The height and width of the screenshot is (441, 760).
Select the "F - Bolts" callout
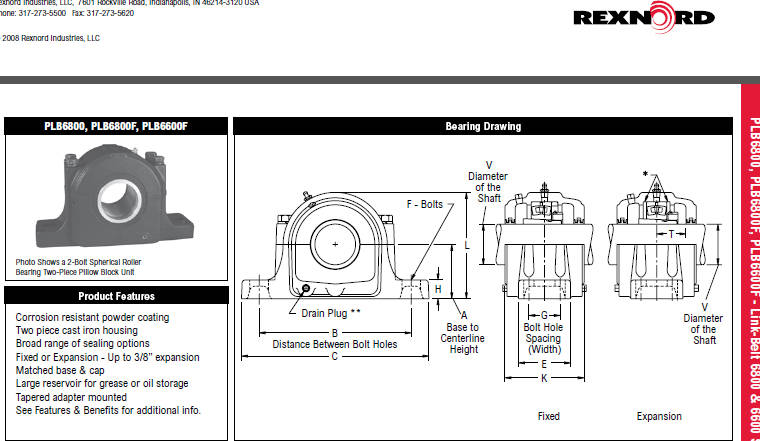424,204
